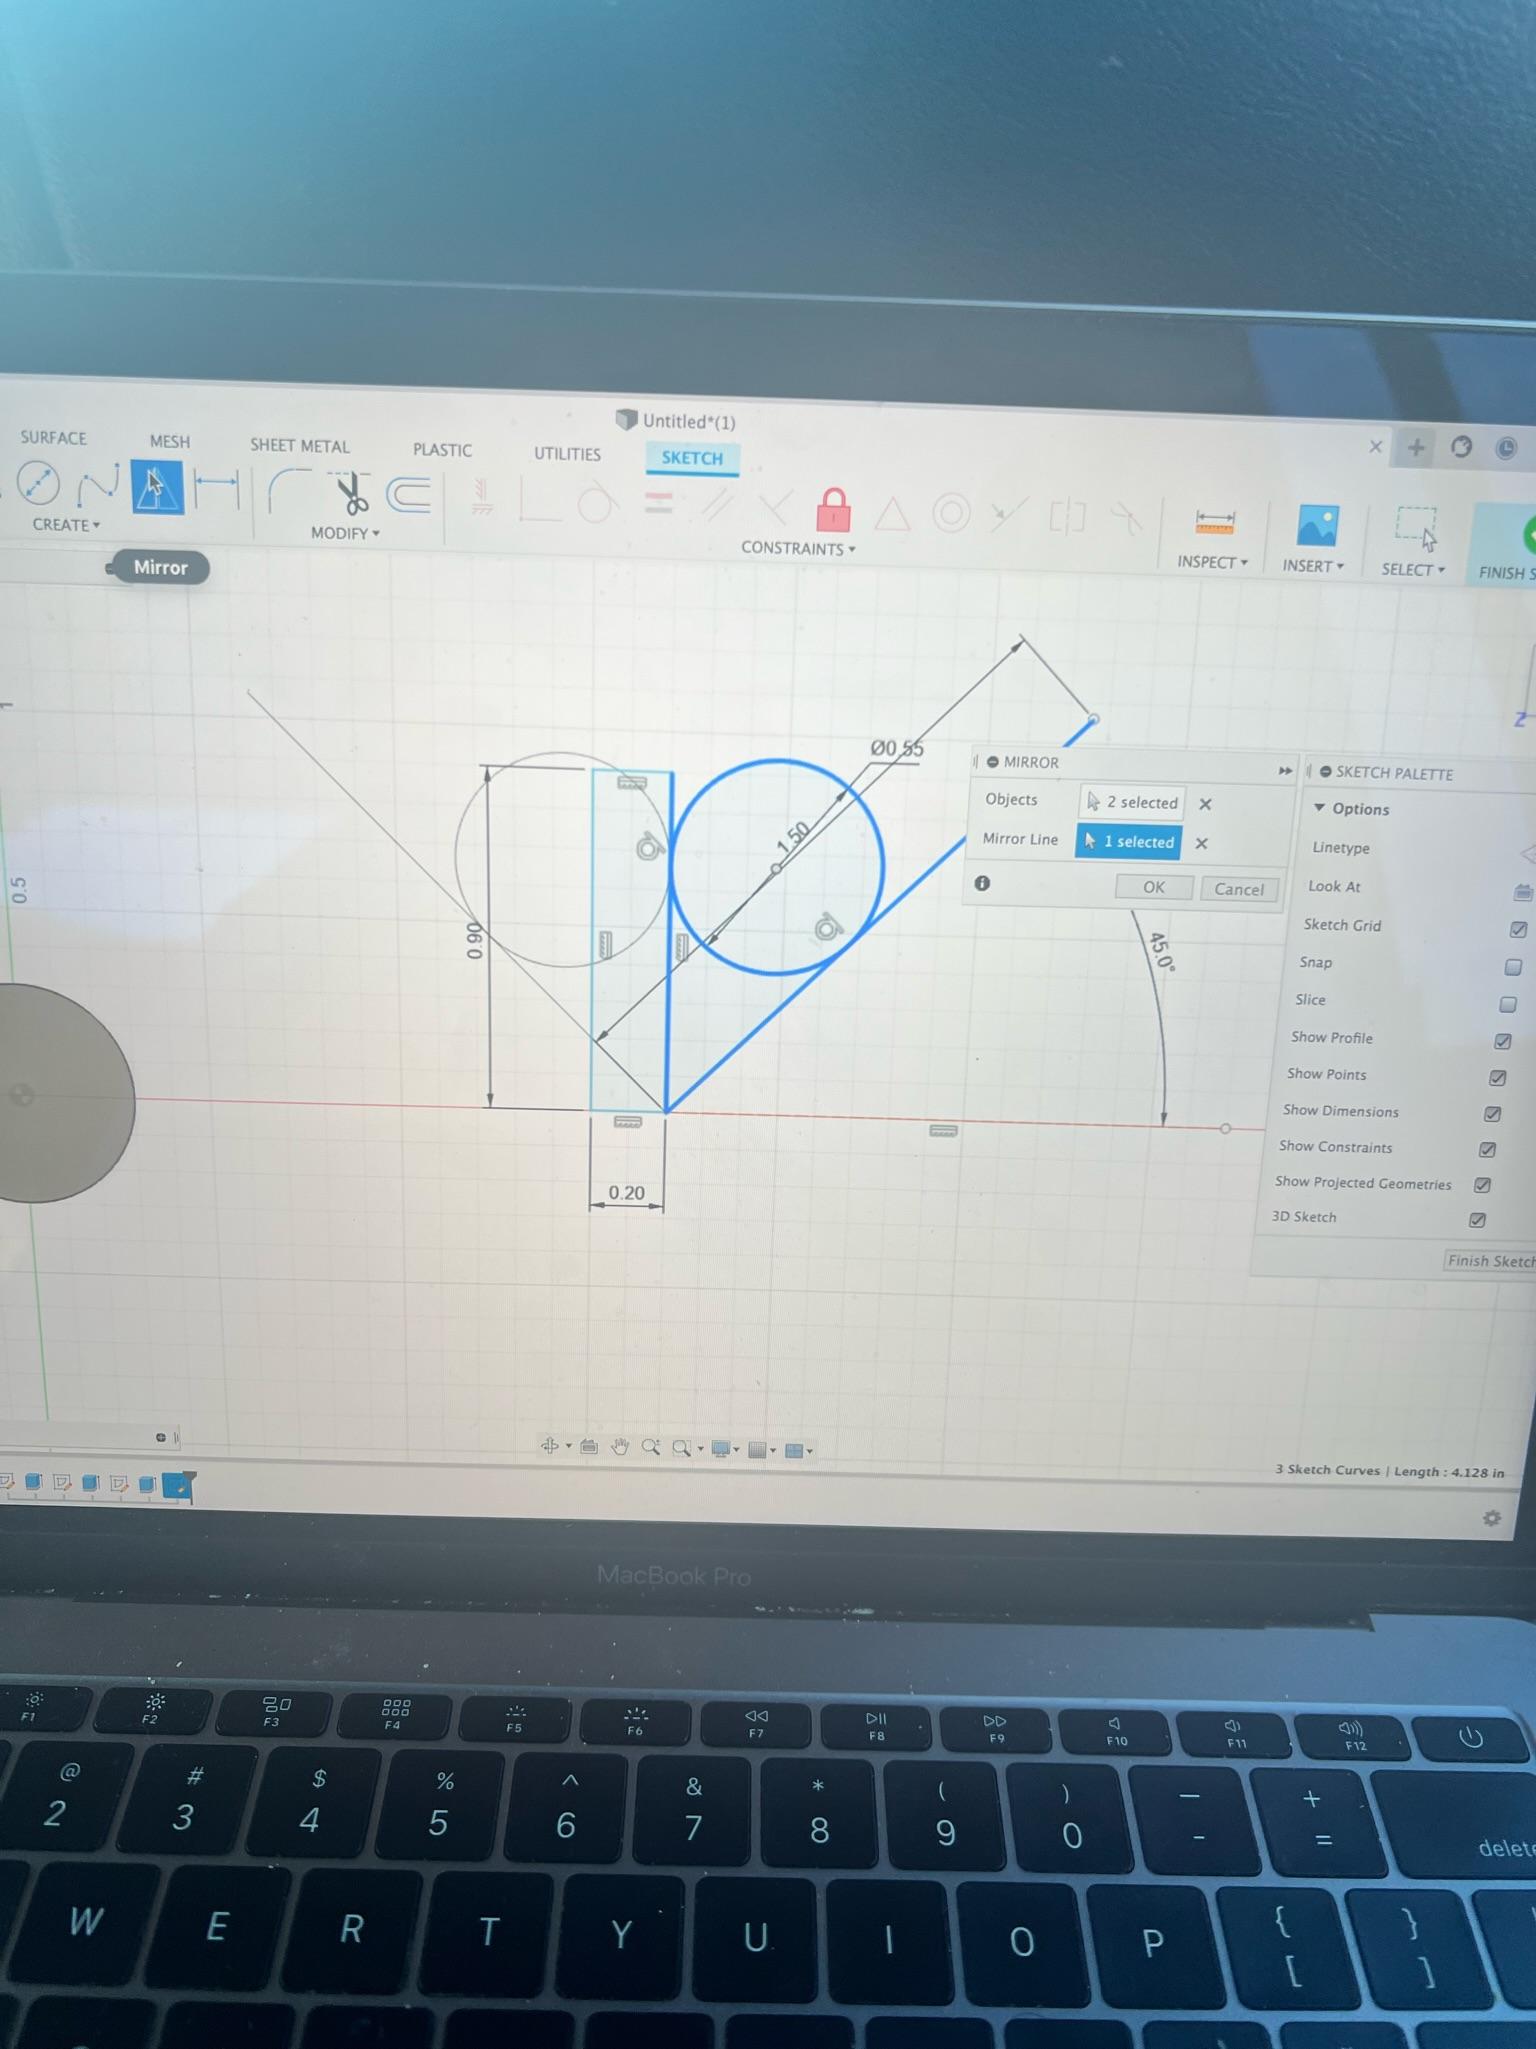Open the SELECT dropdown menu
Image resolution: width=1536 pixels, height=2049 pixels.
(x=1413, y=569)
